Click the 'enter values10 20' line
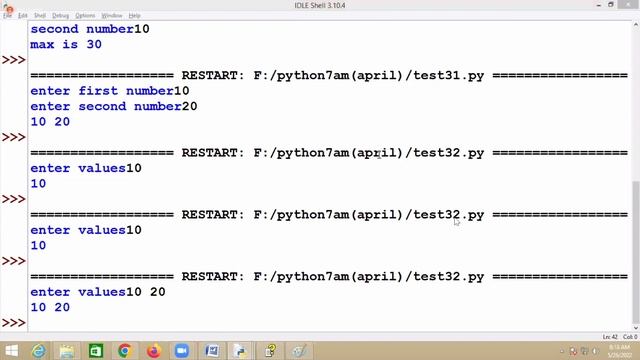The width and height of the screenshot is (640, 360). (x=98, y=292)
